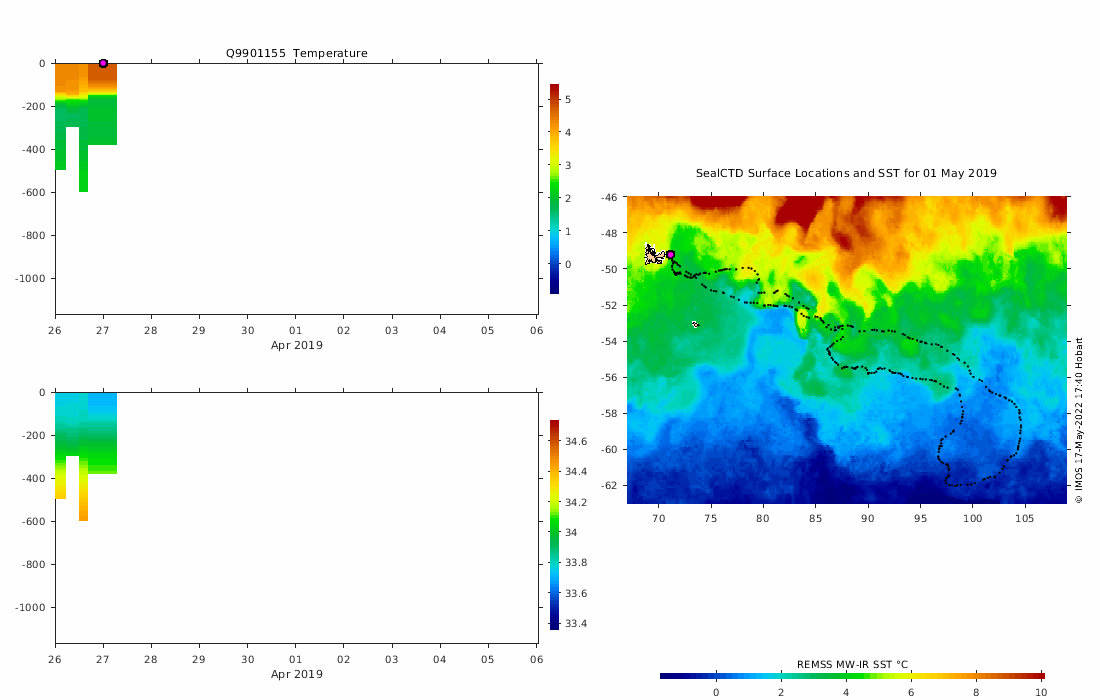Click the 'REMSS MW-IR SST °C' label
Image resolution: width=1100 pixels, height=700 pixels.
pyautogui.click(x=852, y=664)
